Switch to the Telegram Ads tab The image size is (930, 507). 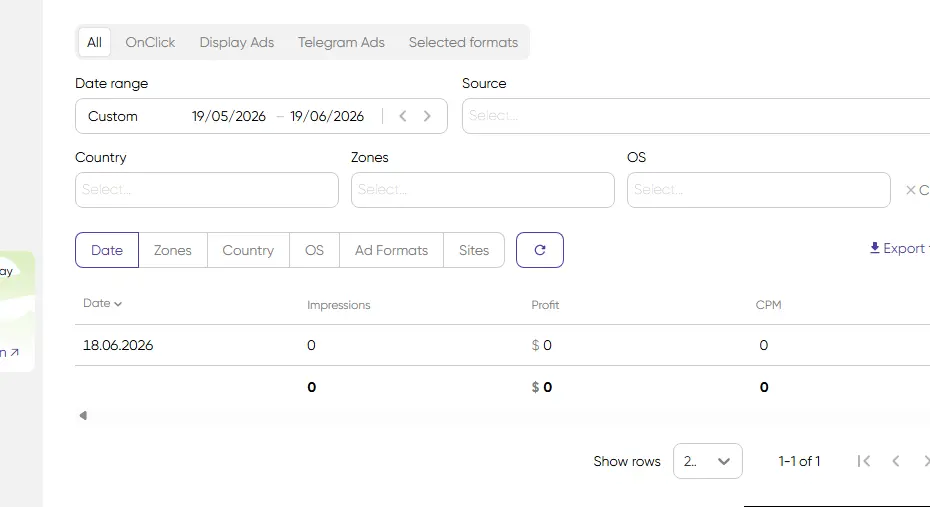click(341, 43)
